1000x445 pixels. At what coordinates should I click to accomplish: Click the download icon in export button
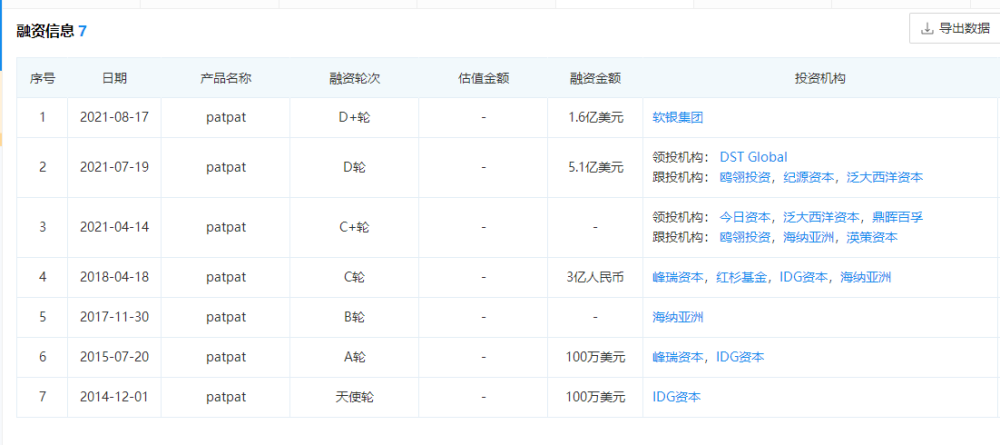[x=927, y=29]
